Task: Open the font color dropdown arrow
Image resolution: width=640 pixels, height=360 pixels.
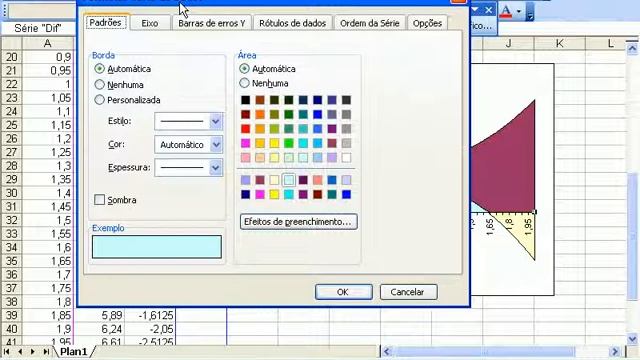Action: tap(519, 11)
